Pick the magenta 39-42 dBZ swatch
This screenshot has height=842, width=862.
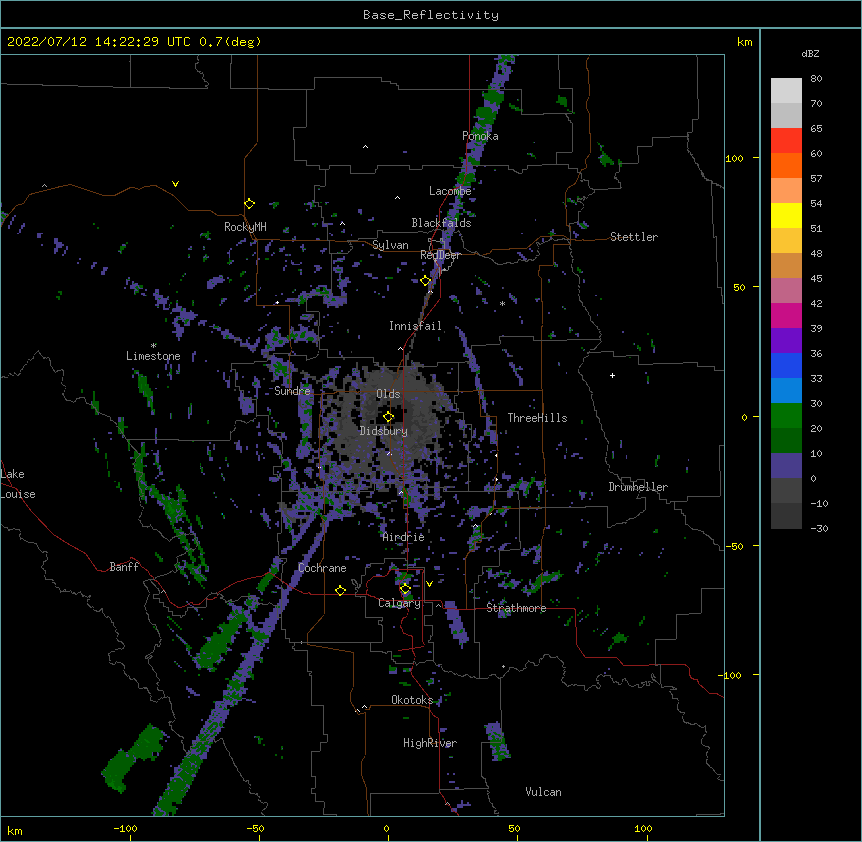(x=786, y=316)
